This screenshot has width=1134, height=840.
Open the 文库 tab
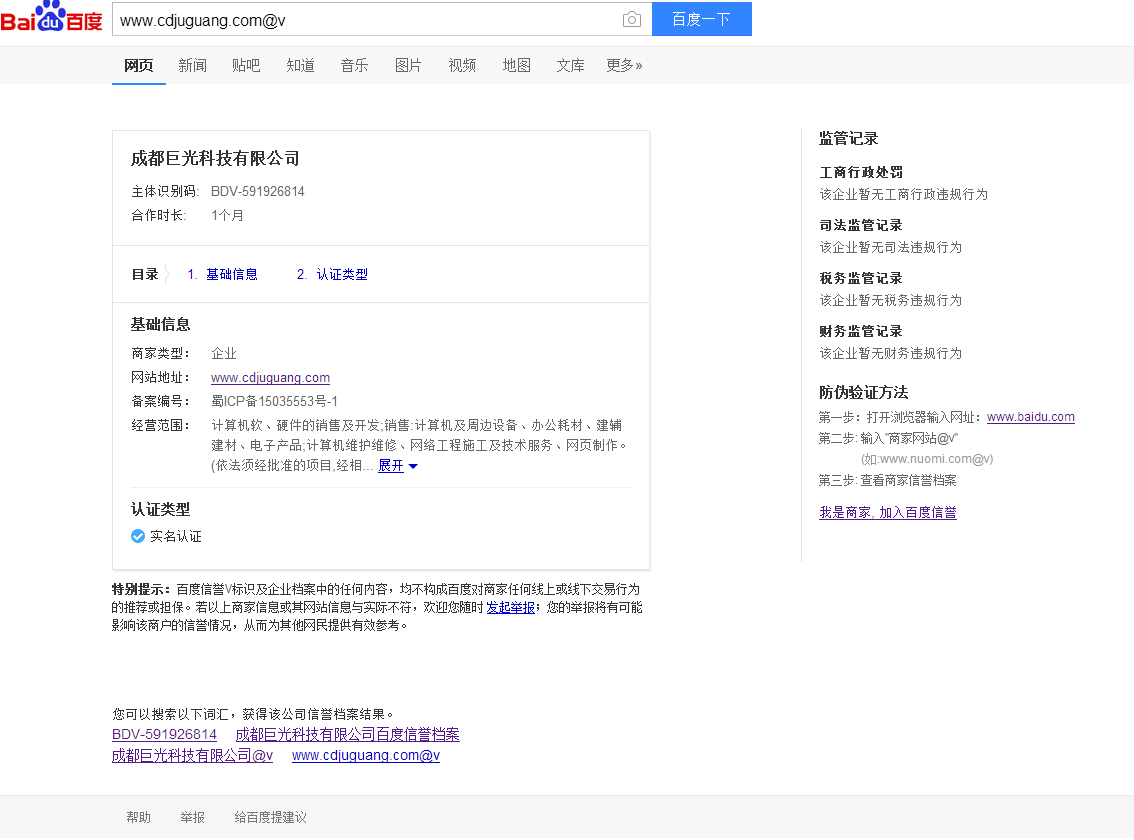[570, 66]
